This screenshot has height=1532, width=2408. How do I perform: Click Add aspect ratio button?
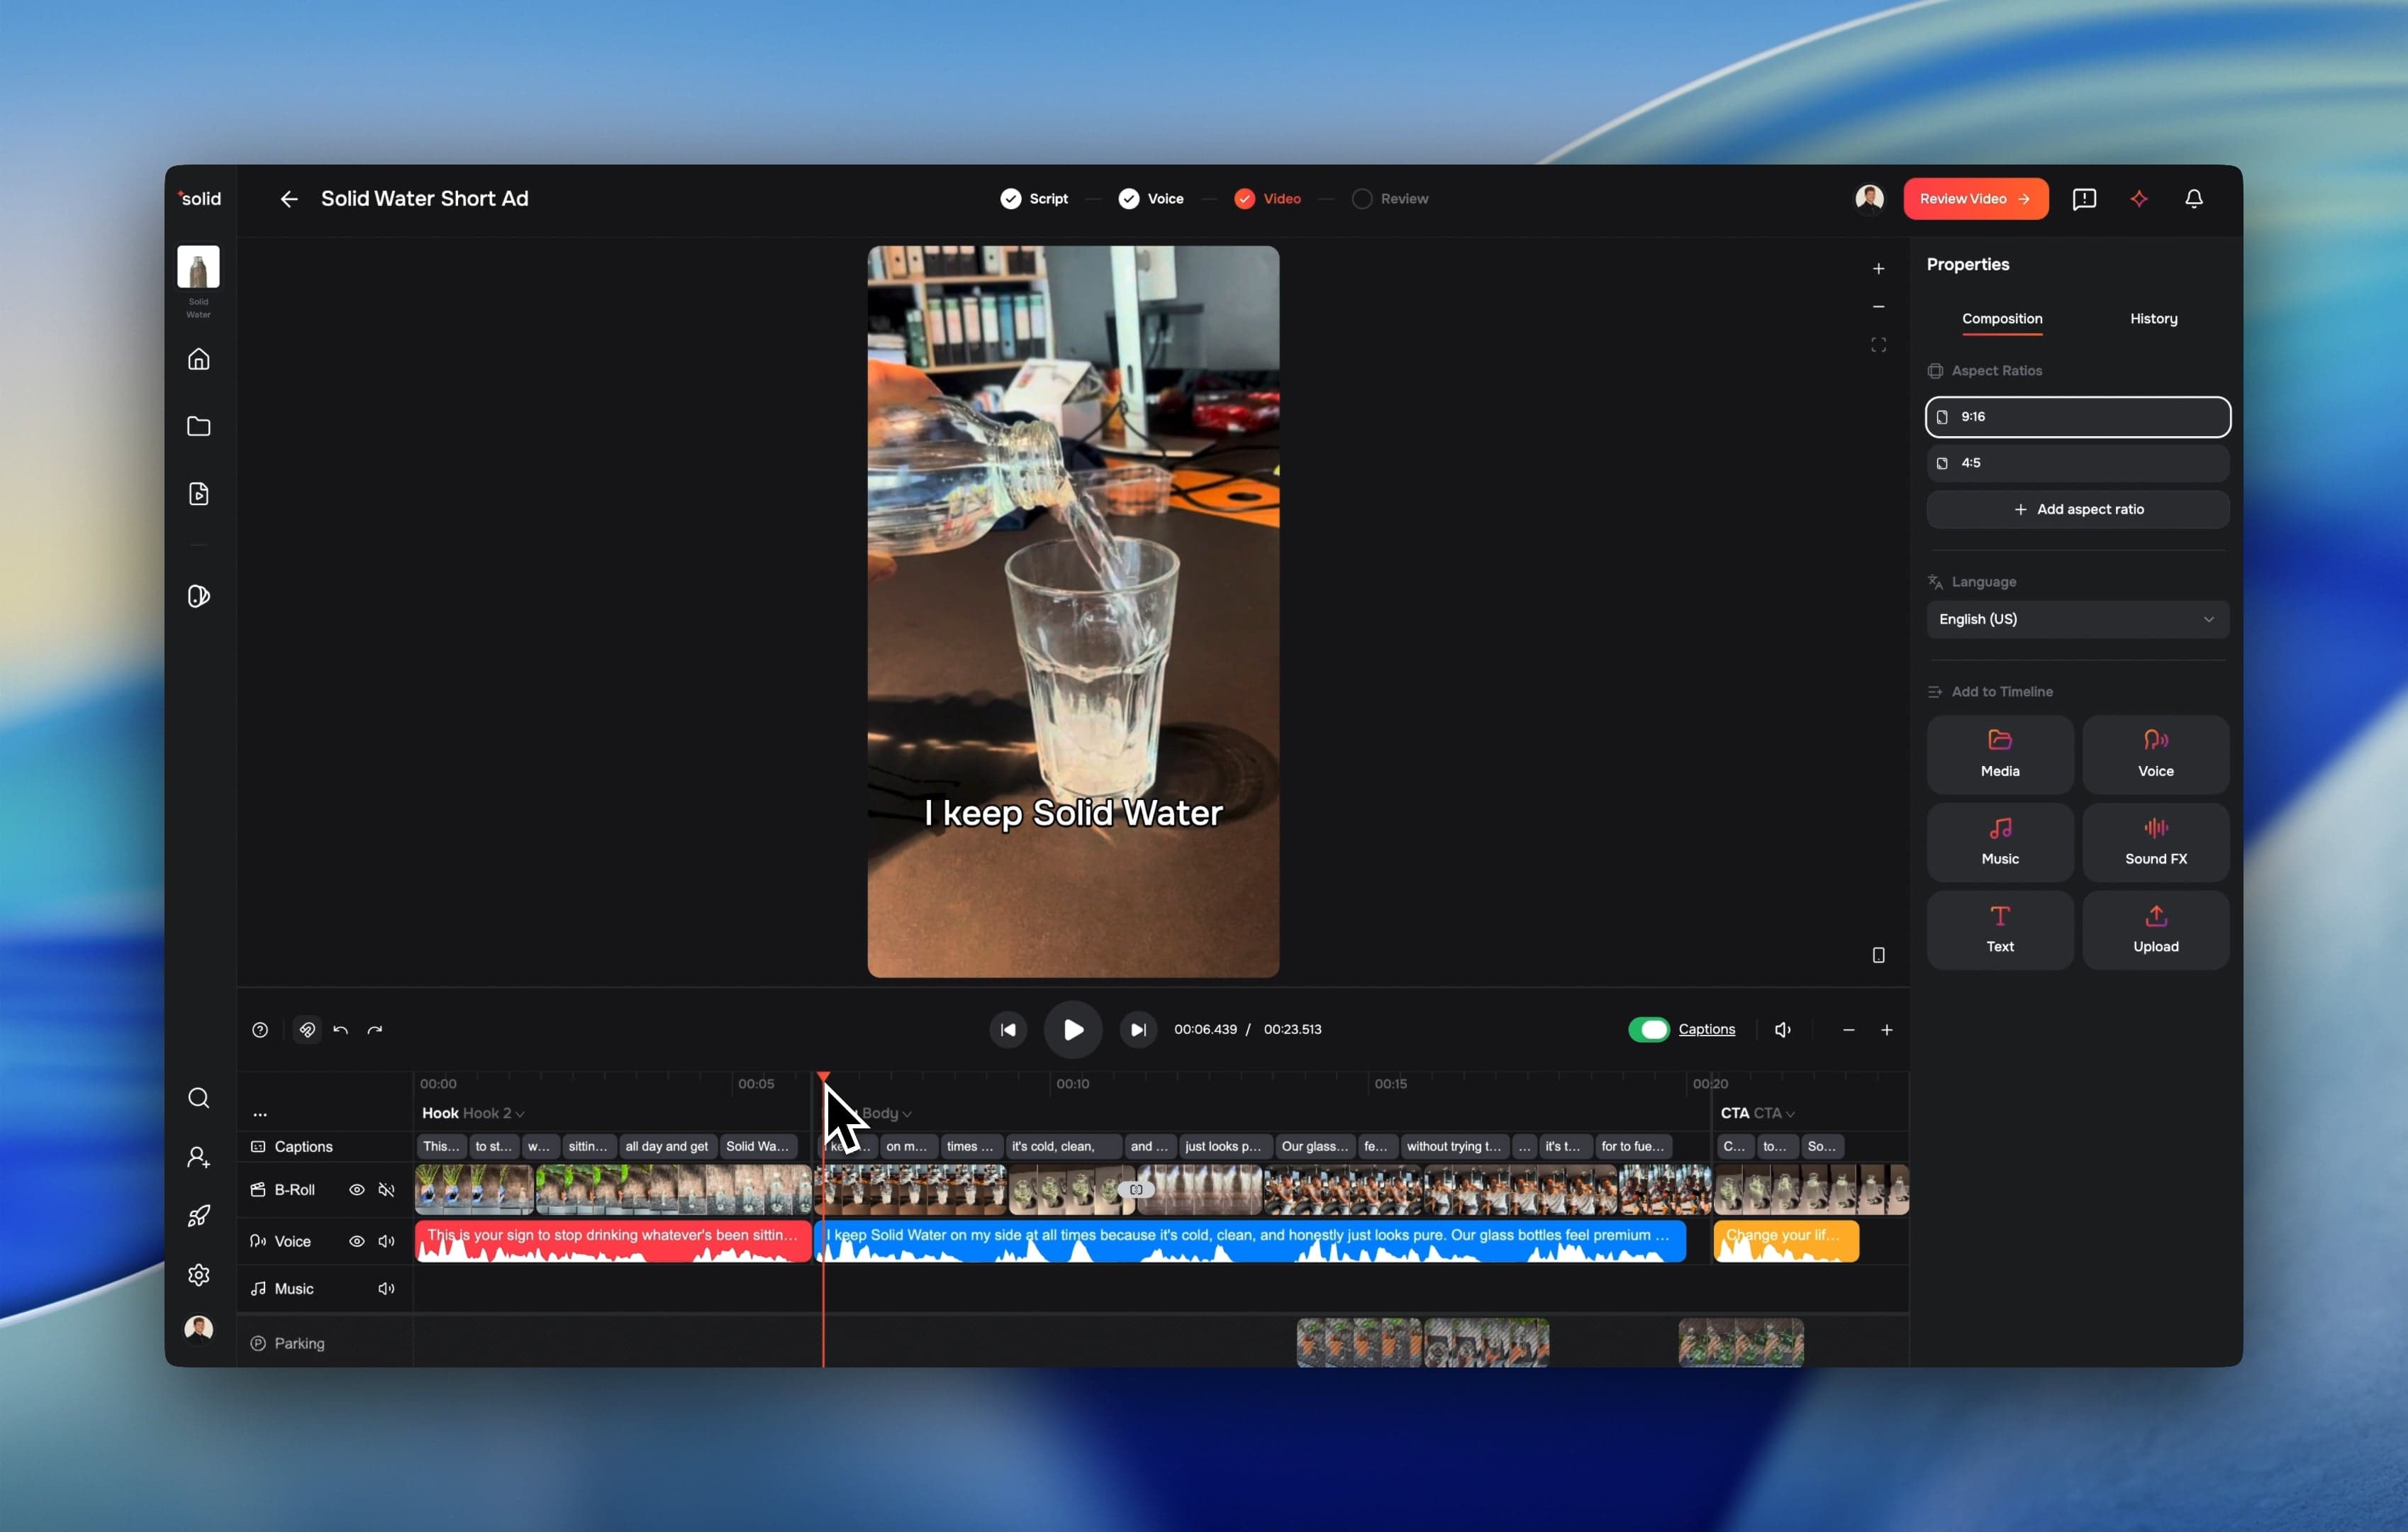click(x=2077, y=510)
